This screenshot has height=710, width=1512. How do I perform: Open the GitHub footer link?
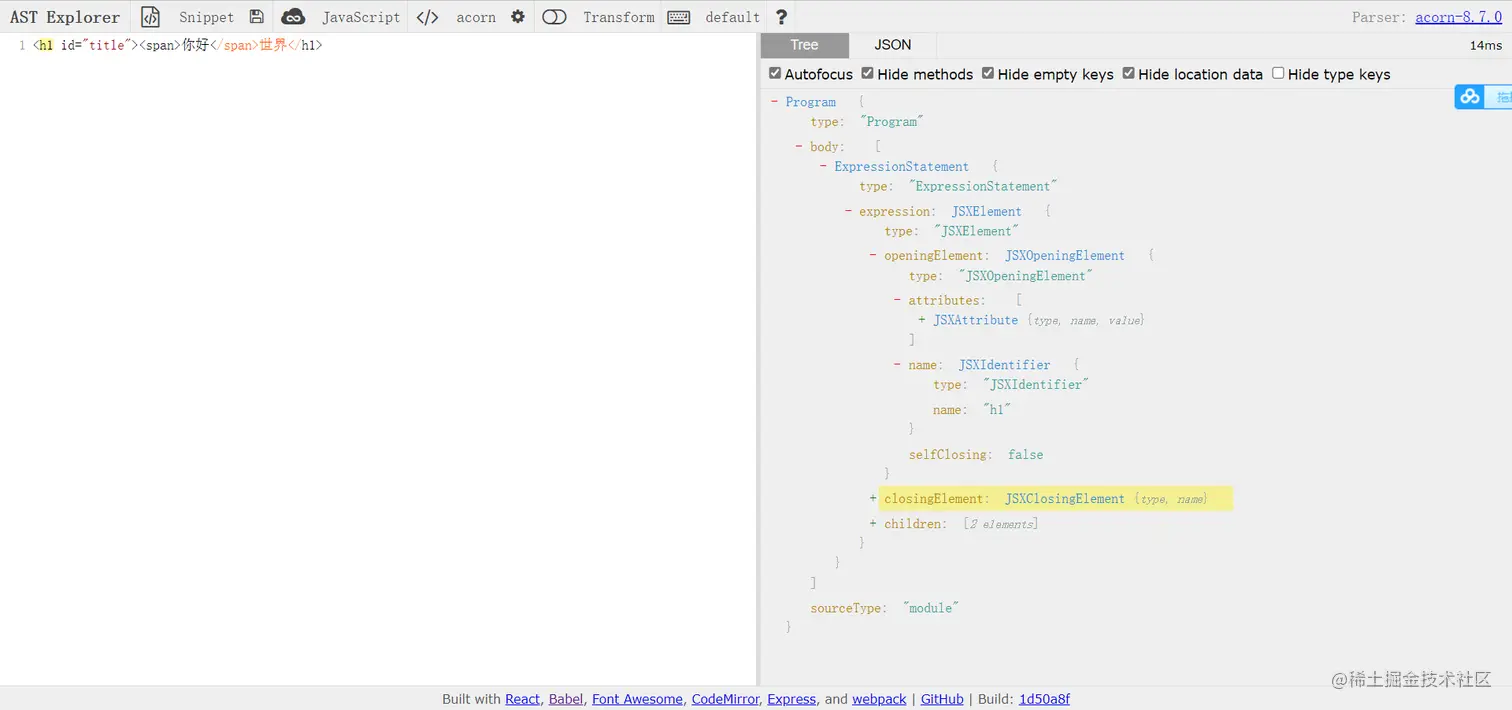pyautogui.click(x=942, y=699)
